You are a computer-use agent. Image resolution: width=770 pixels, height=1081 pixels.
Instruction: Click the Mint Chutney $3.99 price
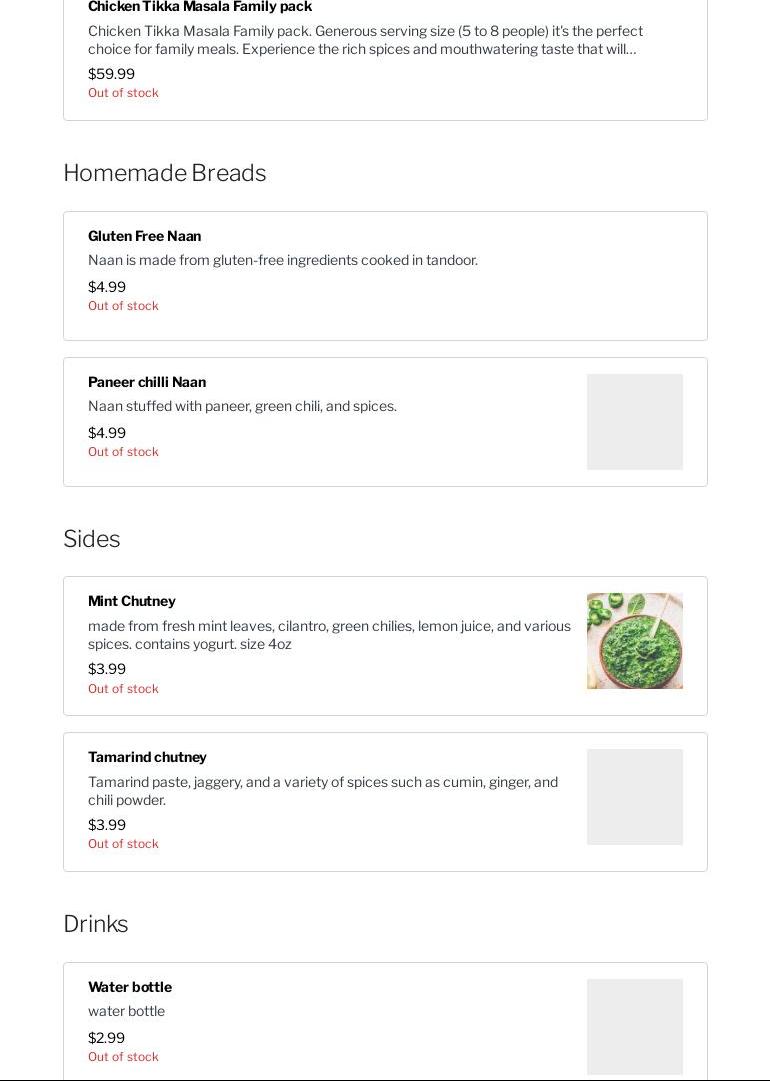(x=107, y=669)
